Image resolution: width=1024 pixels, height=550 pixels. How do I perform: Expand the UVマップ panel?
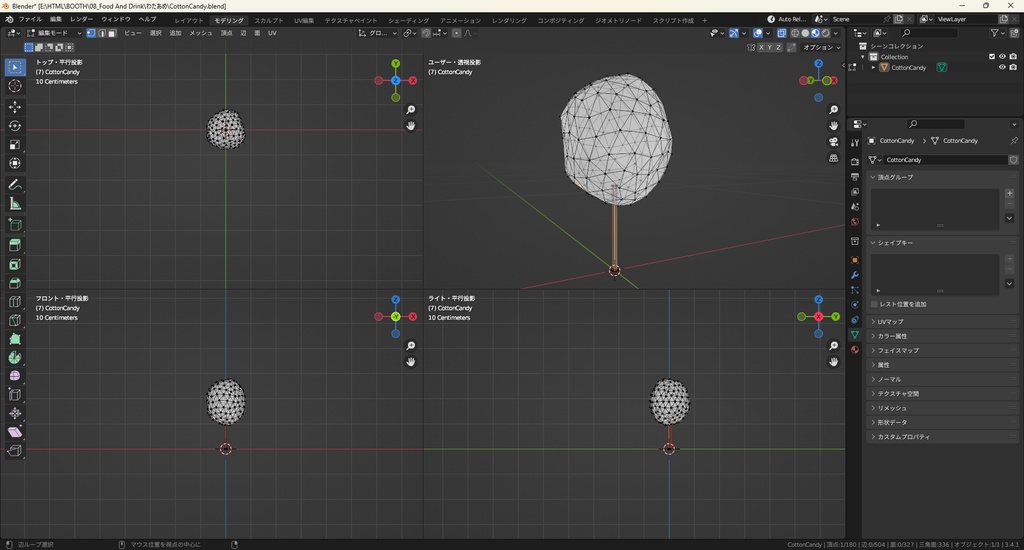click(890, 322)
